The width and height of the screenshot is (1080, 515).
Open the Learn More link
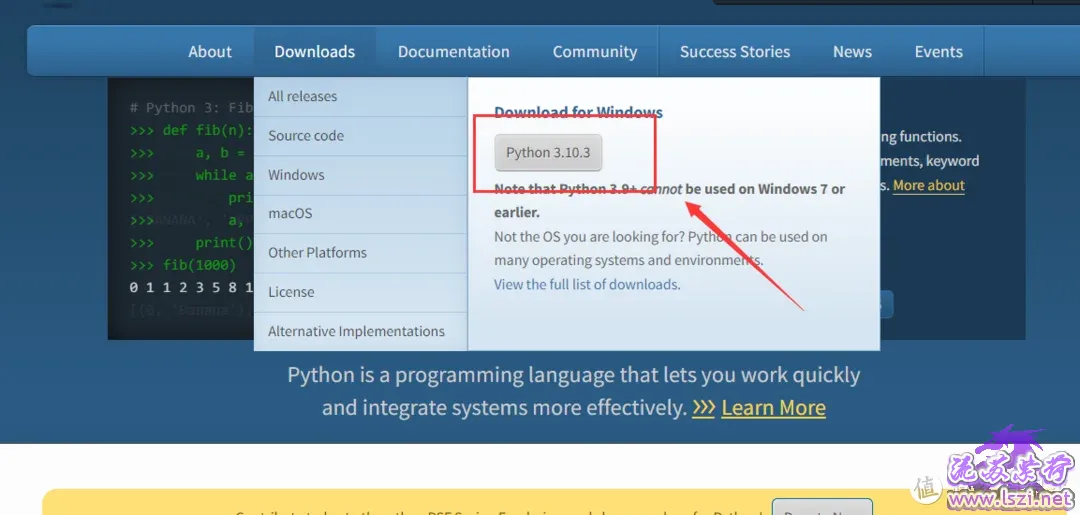773,408
